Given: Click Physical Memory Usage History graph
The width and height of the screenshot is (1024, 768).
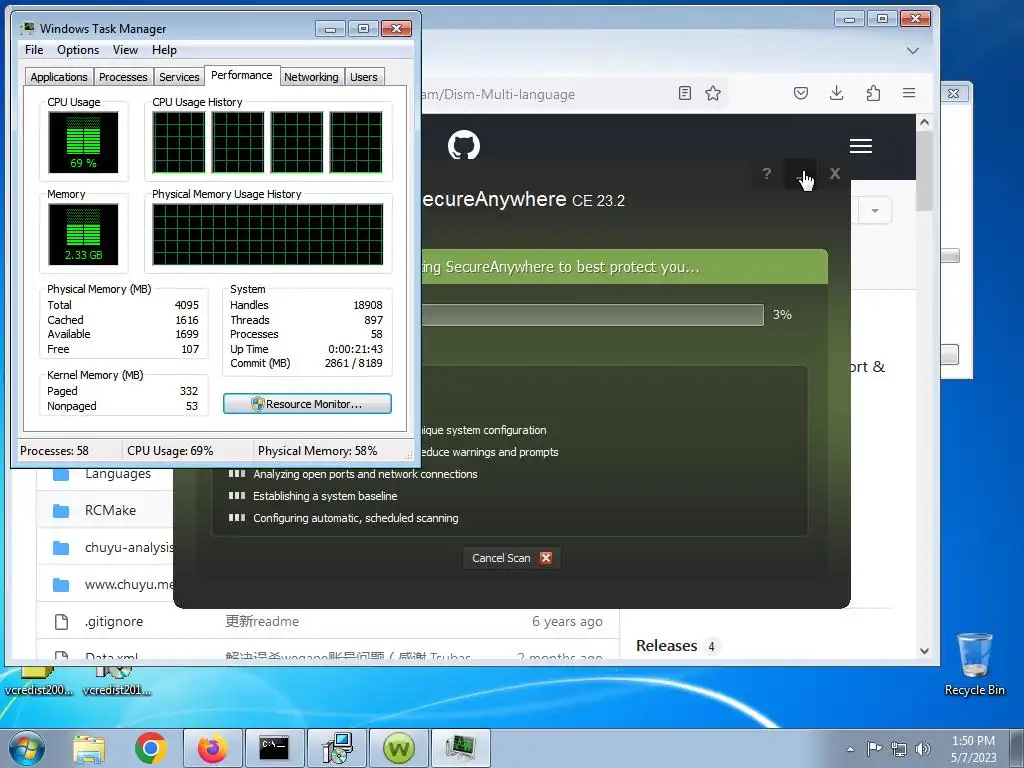Looking at the screenshot, I should 268,234.
